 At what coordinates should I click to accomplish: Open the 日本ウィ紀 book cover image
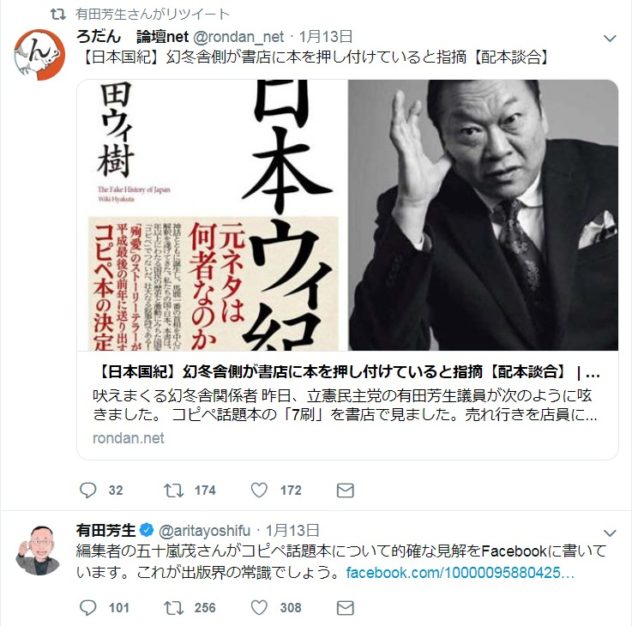[x=212, y=215]
